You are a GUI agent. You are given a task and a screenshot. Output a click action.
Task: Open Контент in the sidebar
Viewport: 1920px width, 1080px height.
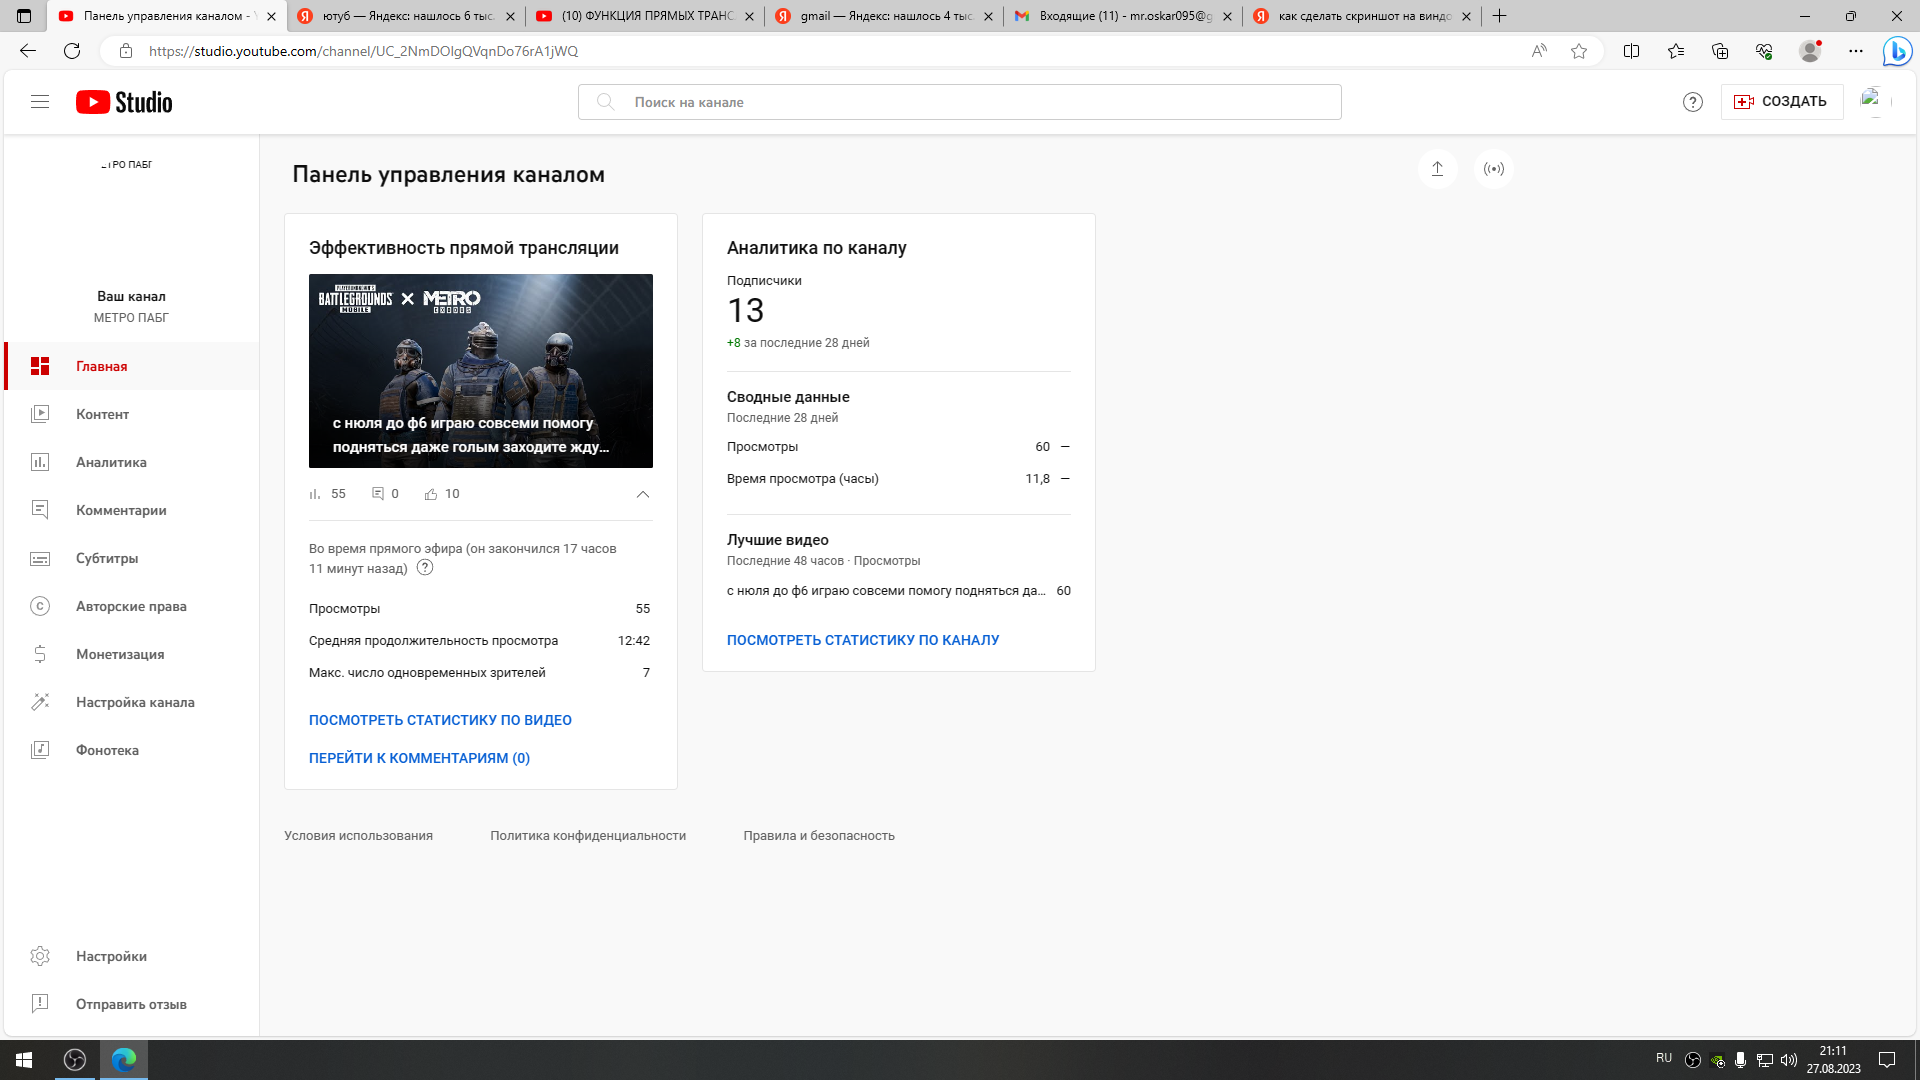132,414
